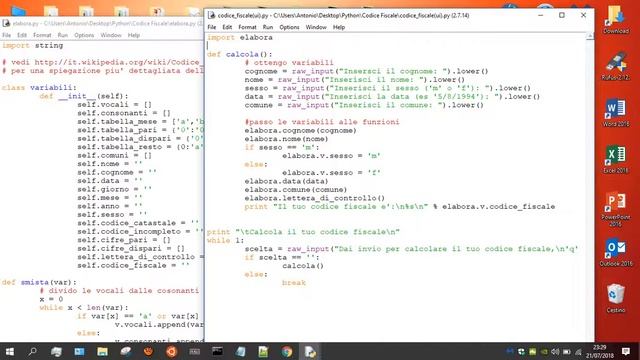Image resolution: width=640 pixels, height=360 pixels.
Task: Open Google Chrome from the taskbar
Action: coord(287,351)
